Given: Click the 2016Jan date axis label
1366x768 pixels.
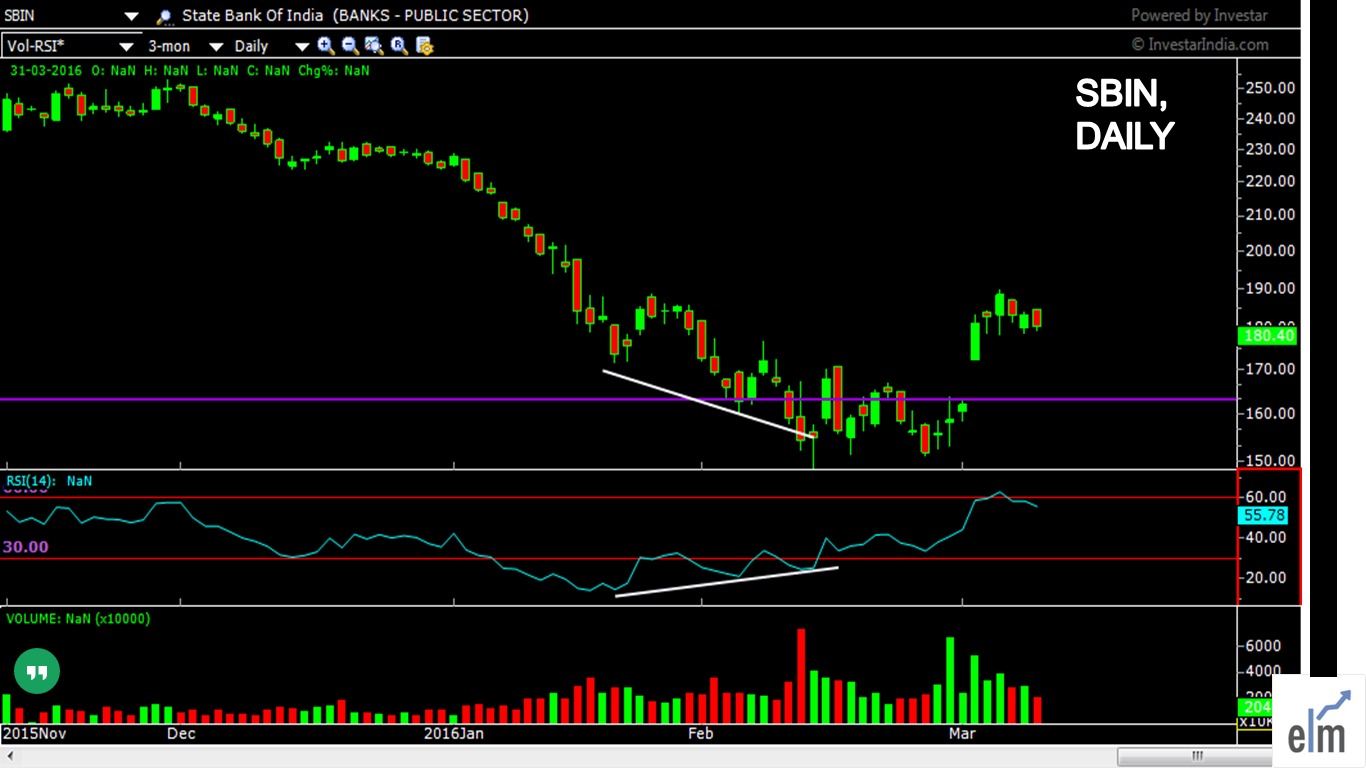Looking at the screenshot, I should (x=454, y=733).
